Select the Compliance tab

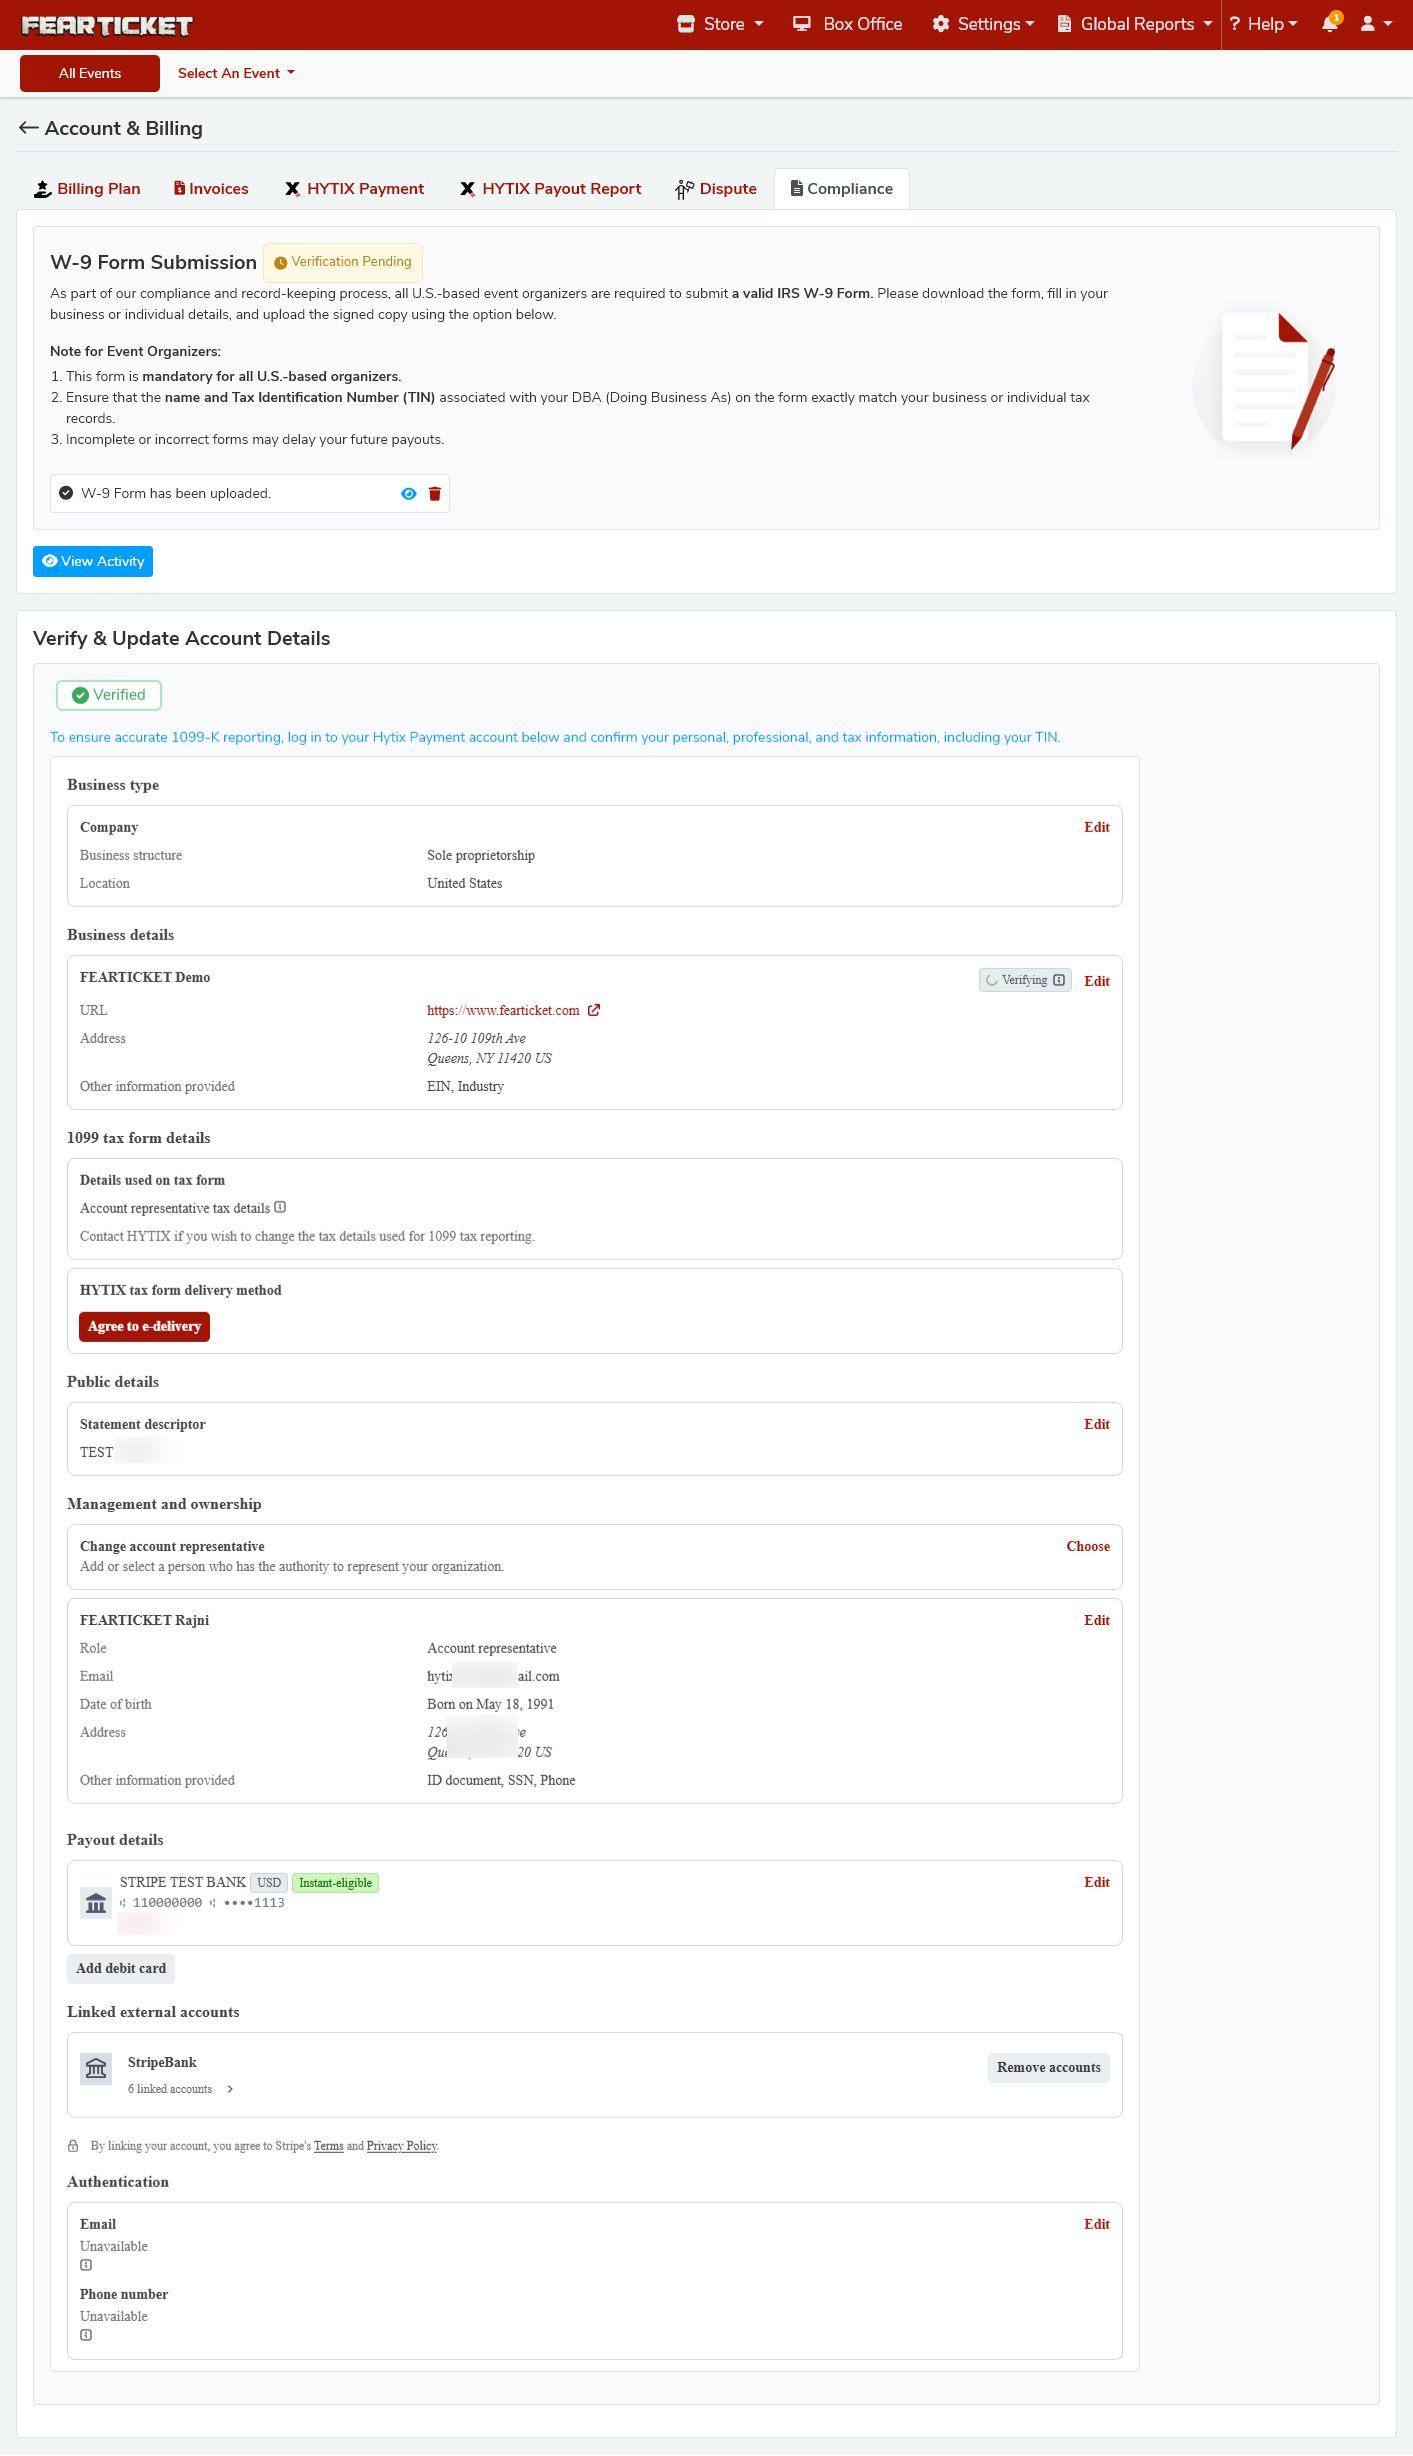842,189
